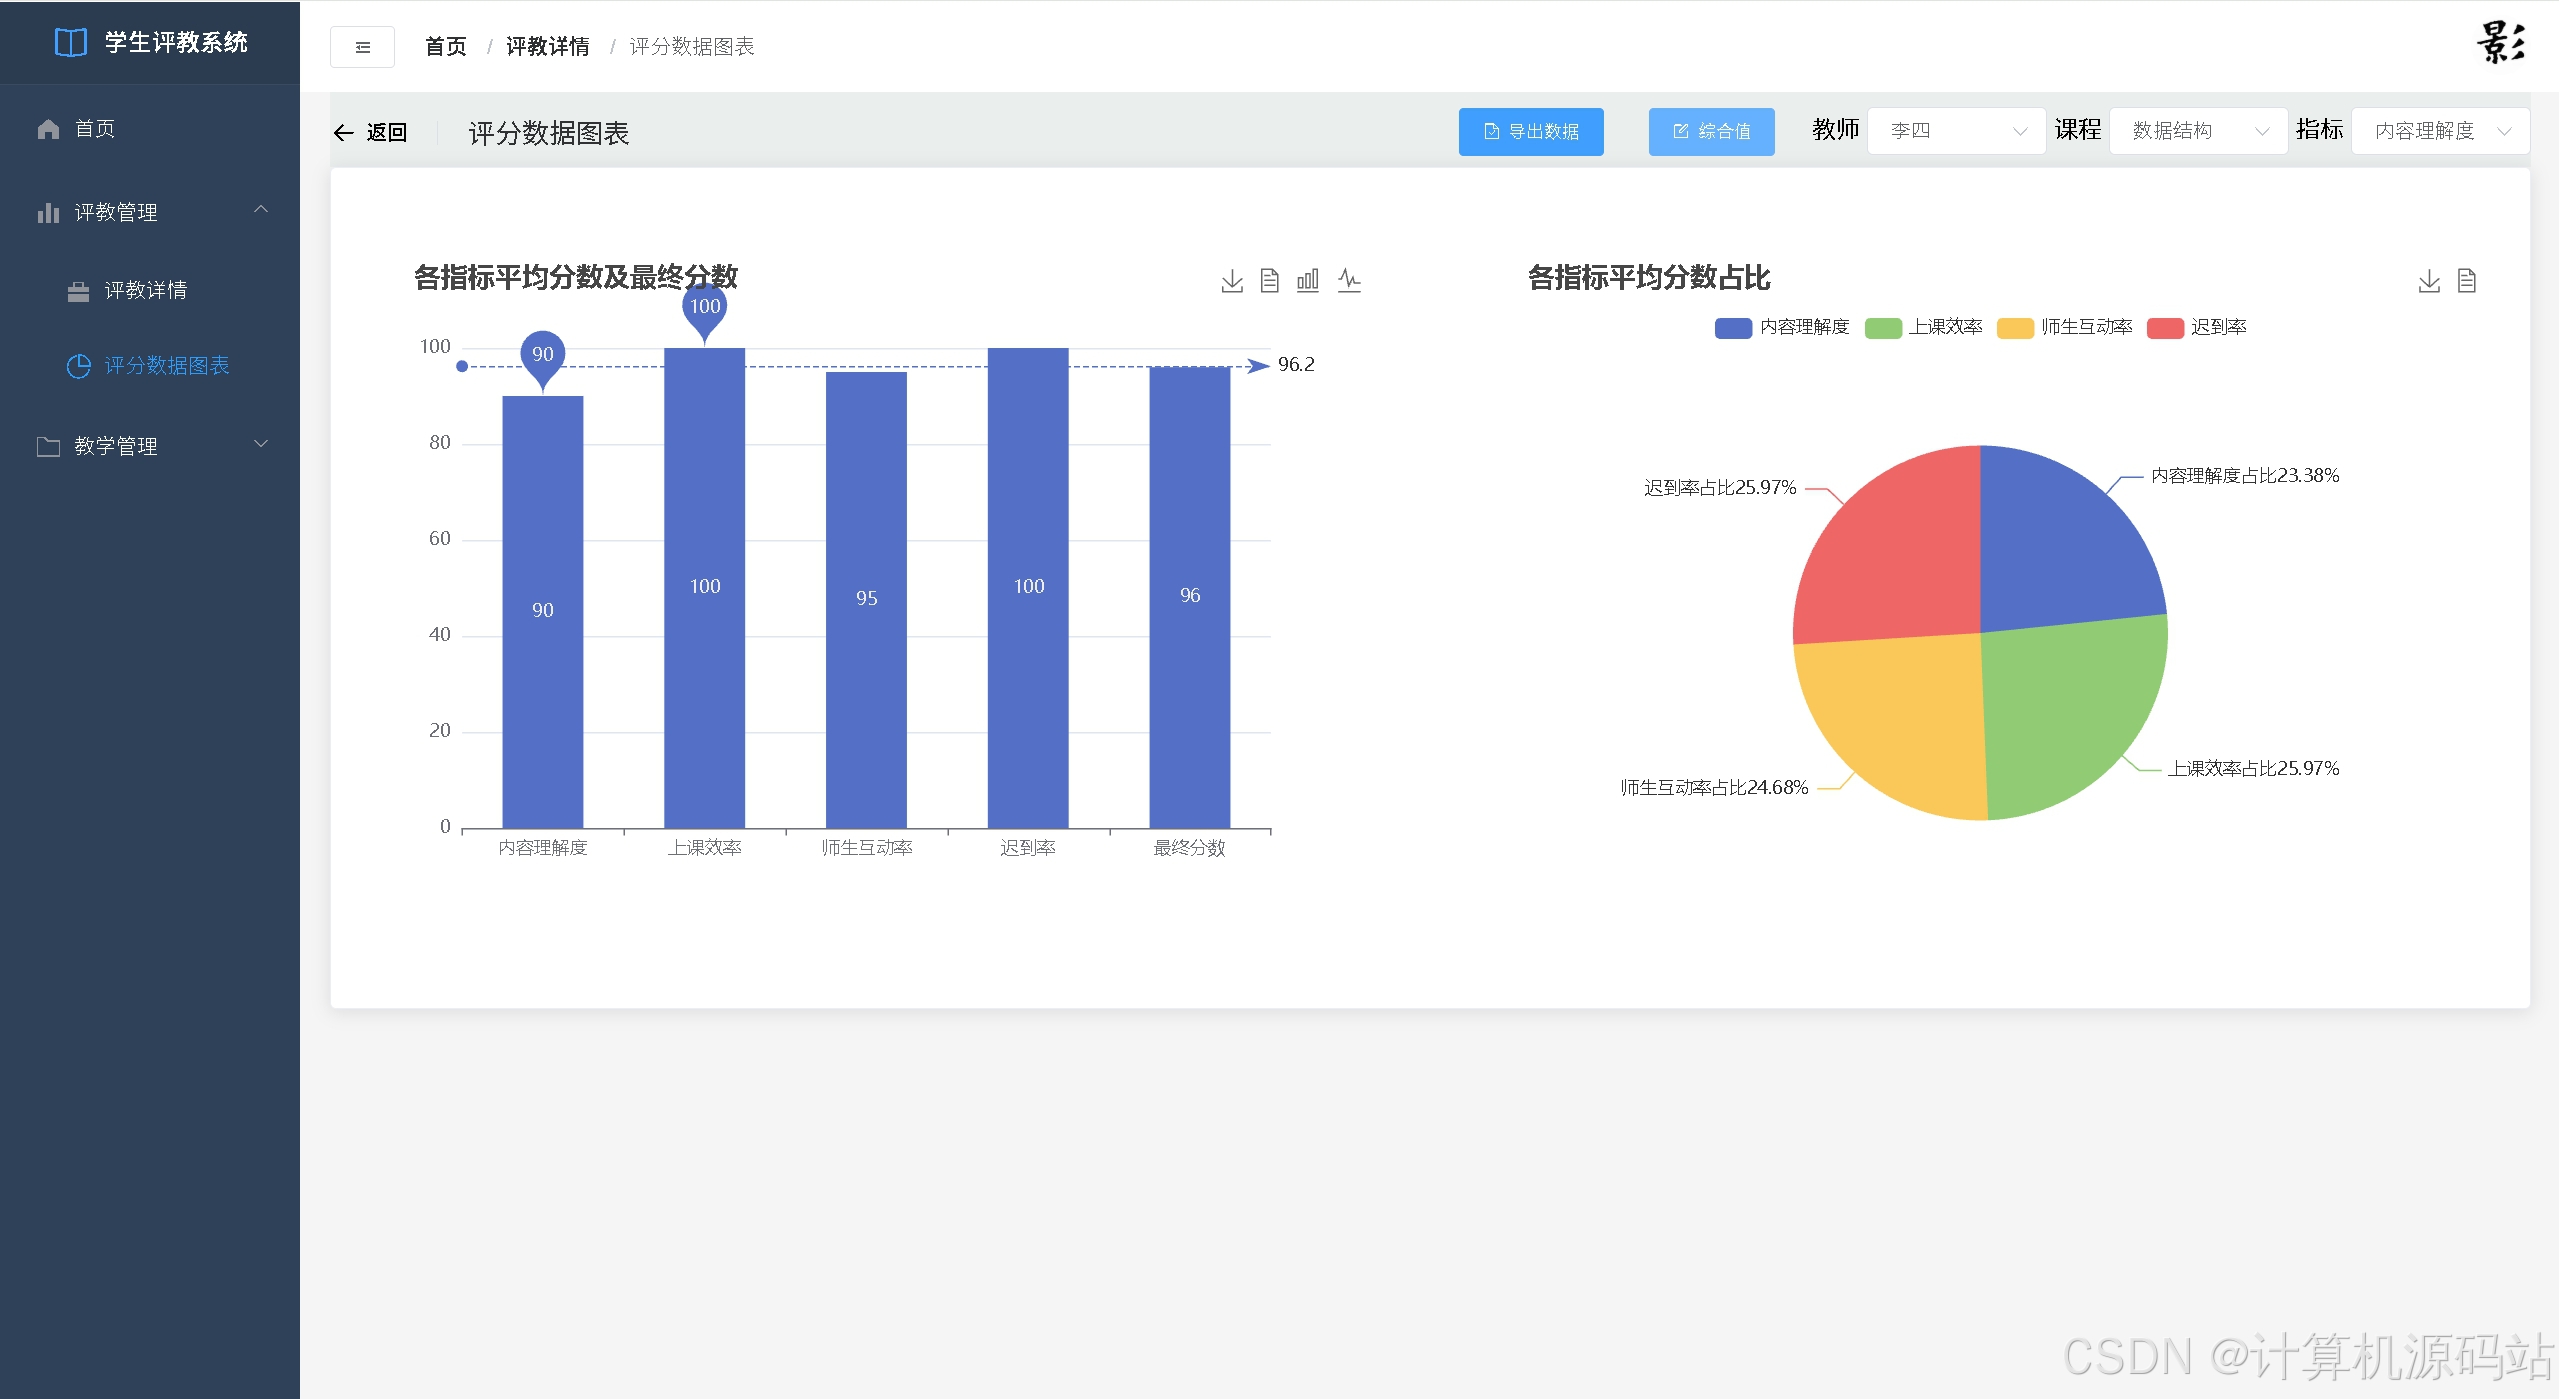This screenshot has height=1399, width=2559.
Task: Open data view icon of bar chart
Action: (x=1270, y=280)
